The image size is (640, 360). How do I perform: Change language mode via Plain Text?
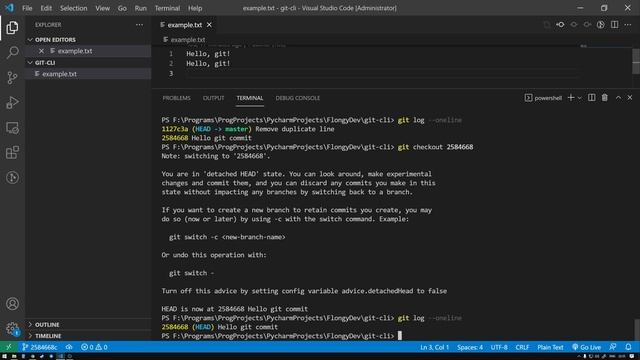coord(550,347)
